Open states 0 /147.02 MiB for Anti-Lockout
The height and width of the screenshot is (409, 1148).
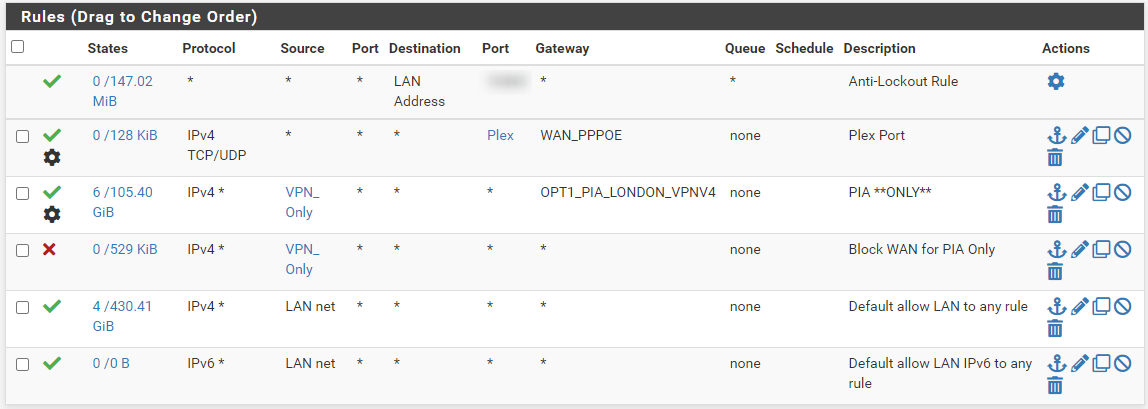pos(122,91)
